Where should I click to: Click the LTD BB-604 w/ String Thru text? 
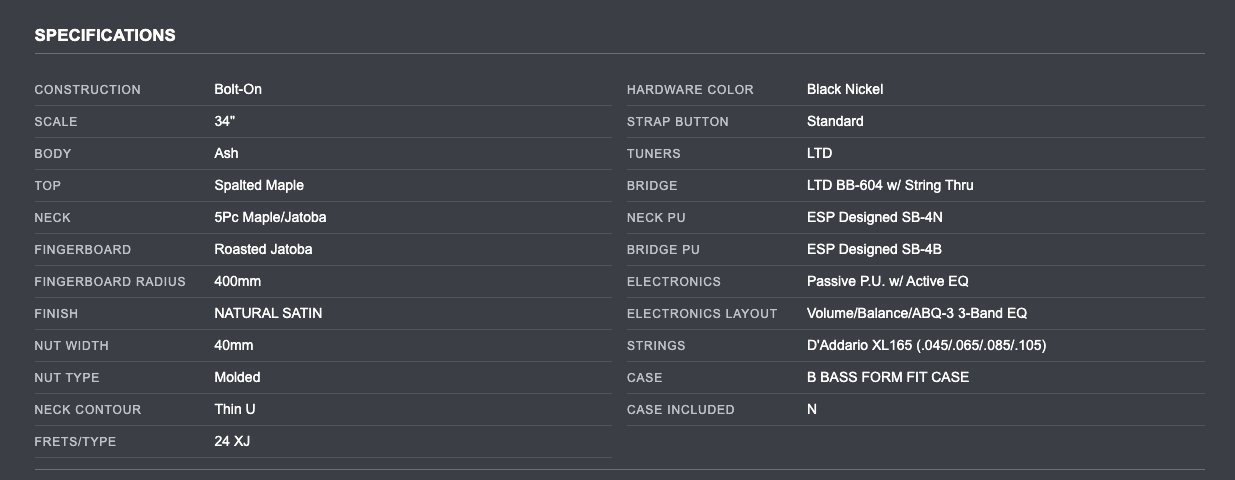click(x=890, y=185)
